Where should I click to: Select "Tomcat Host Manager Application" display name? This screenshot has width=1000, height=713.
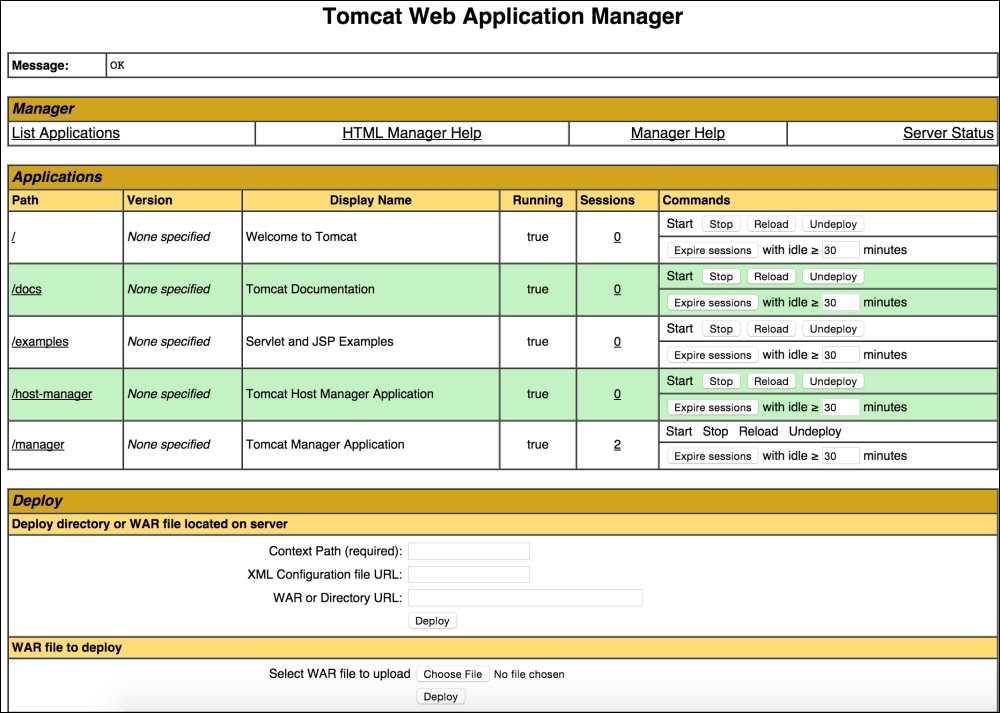(339, 393)
